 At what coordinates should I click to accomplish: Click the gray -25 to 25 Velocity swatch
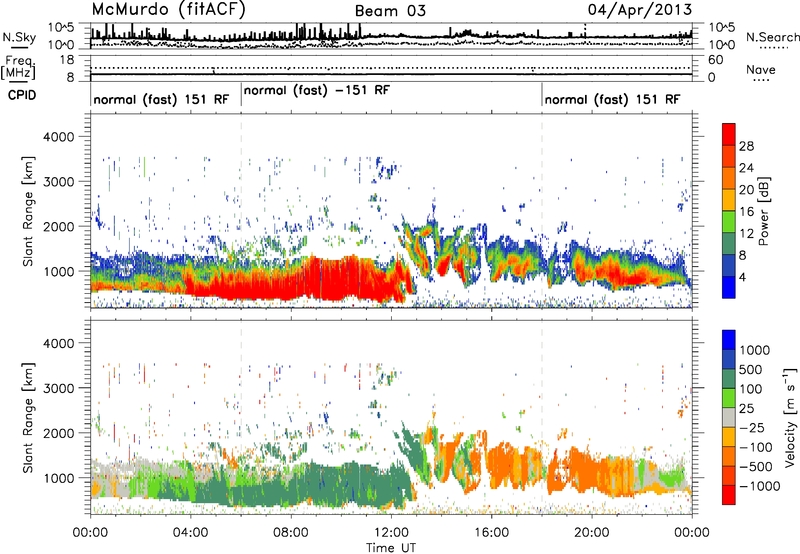click(x=729, y=417)
